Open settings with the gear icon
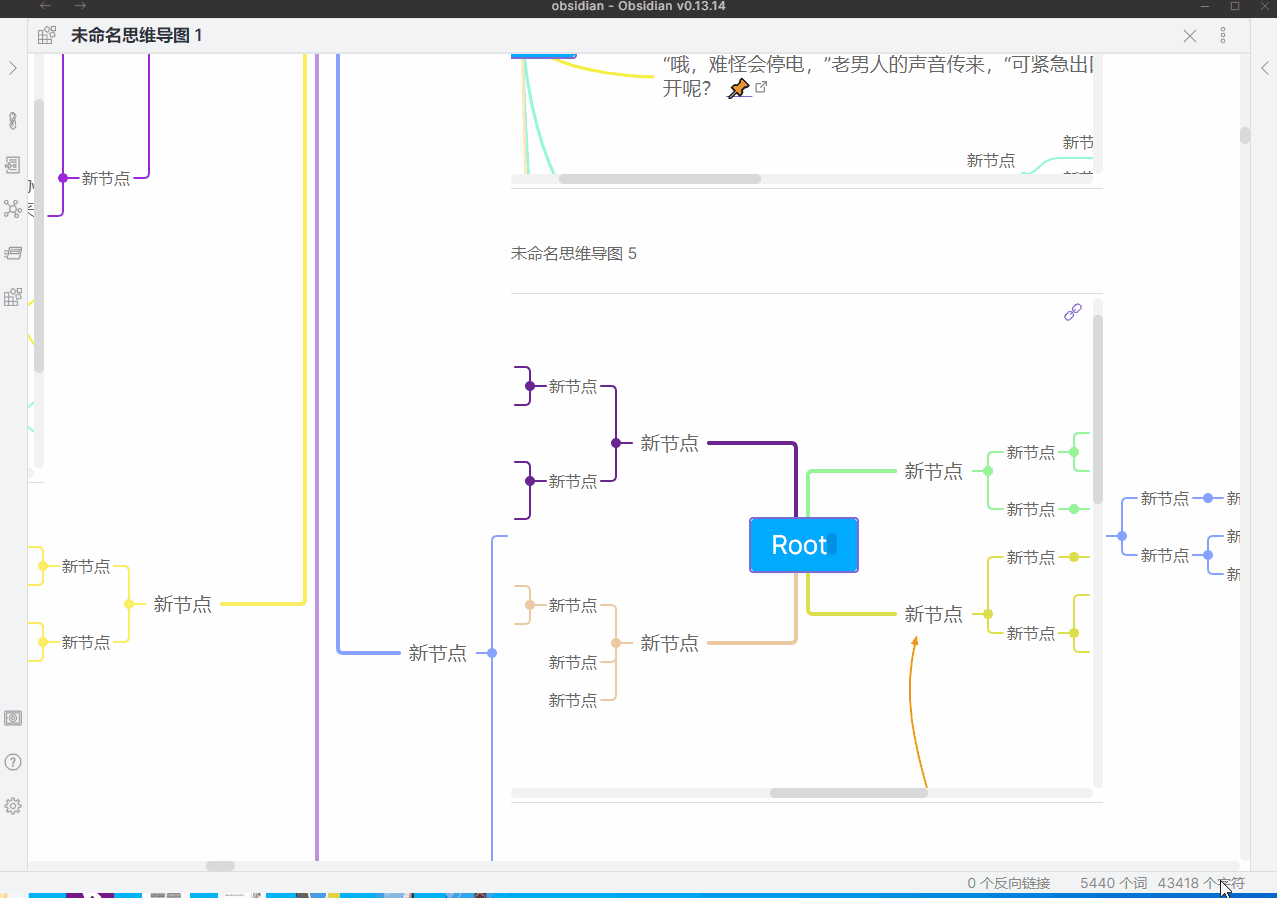Viewport: 1277px width, 898px height. point(13,806)
